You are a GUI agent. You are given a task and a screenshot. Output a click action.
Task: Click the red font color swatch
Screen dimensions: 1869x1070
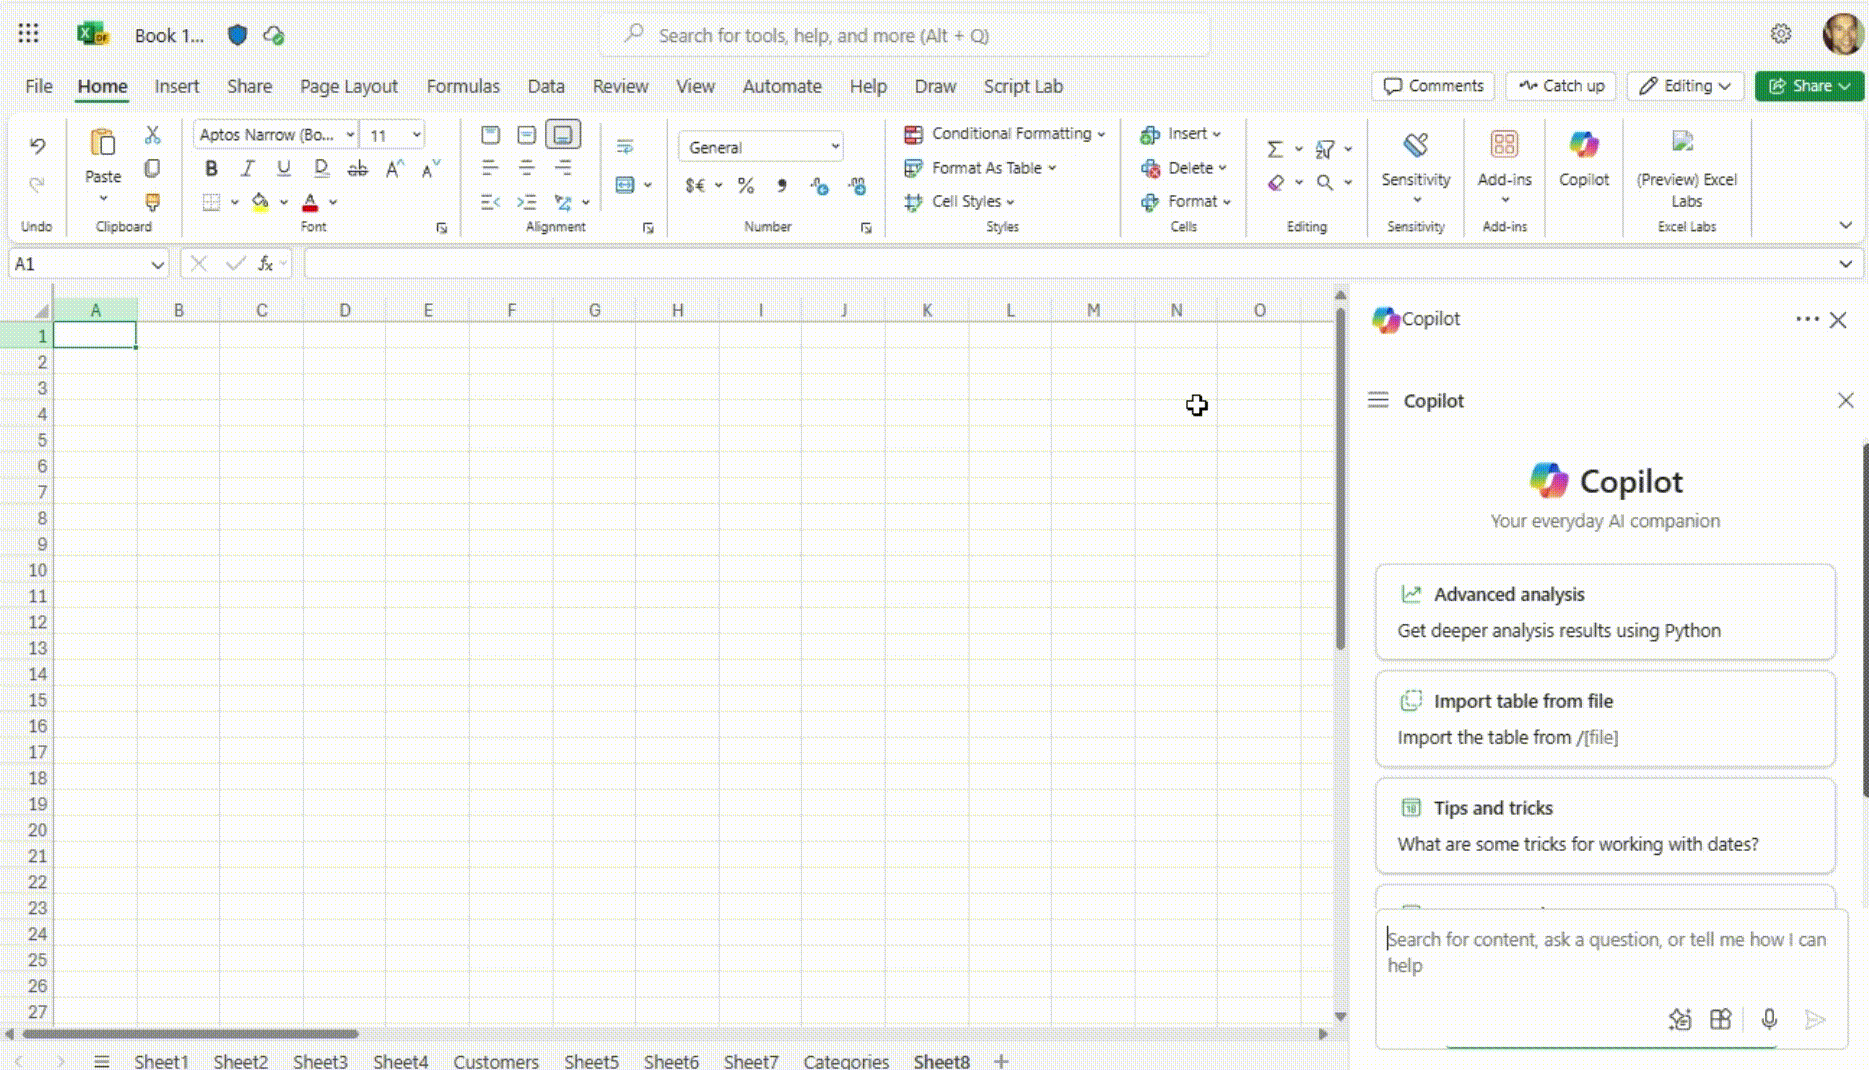pyautogui.click(x=310, y=202)
